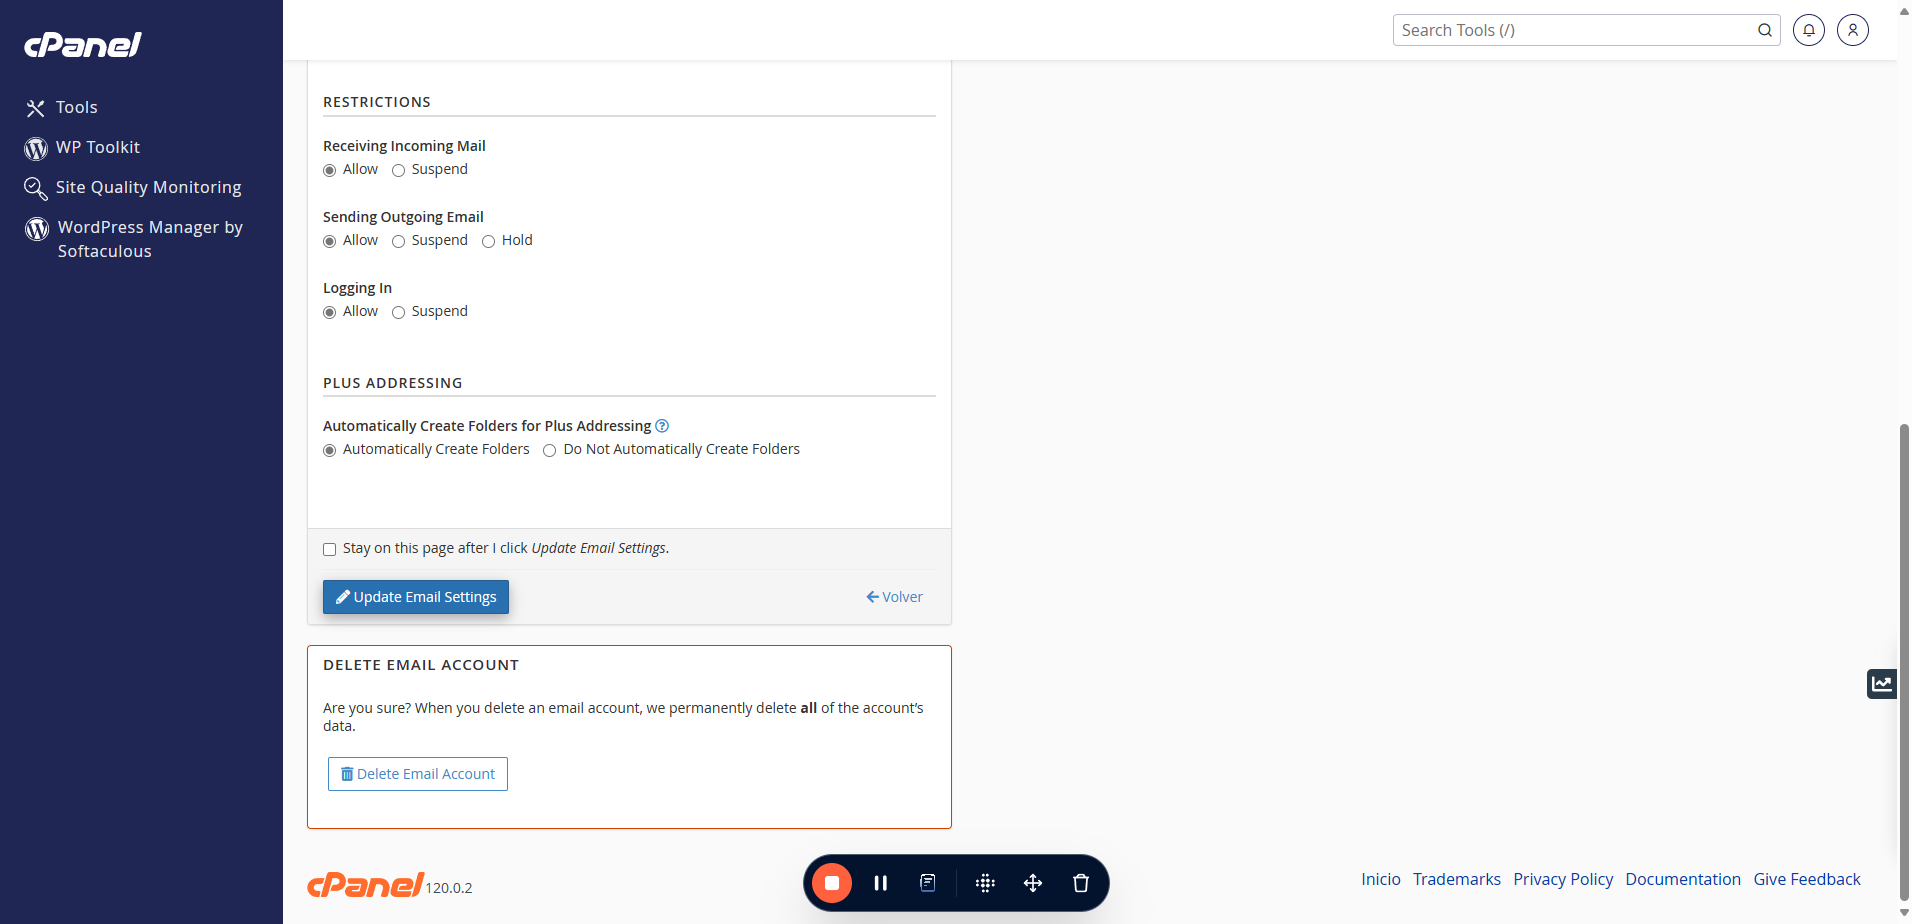Click the statistics chart side icon

click(x=1882, y=684)
